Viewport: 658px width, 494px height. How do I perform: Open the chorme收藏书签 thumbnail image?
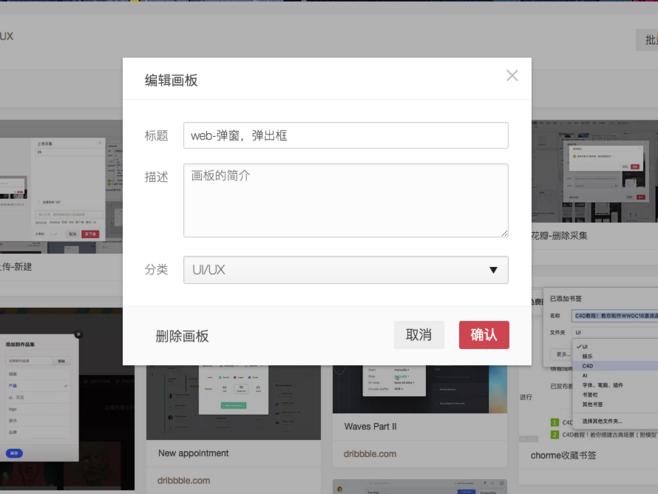[588, 365]
